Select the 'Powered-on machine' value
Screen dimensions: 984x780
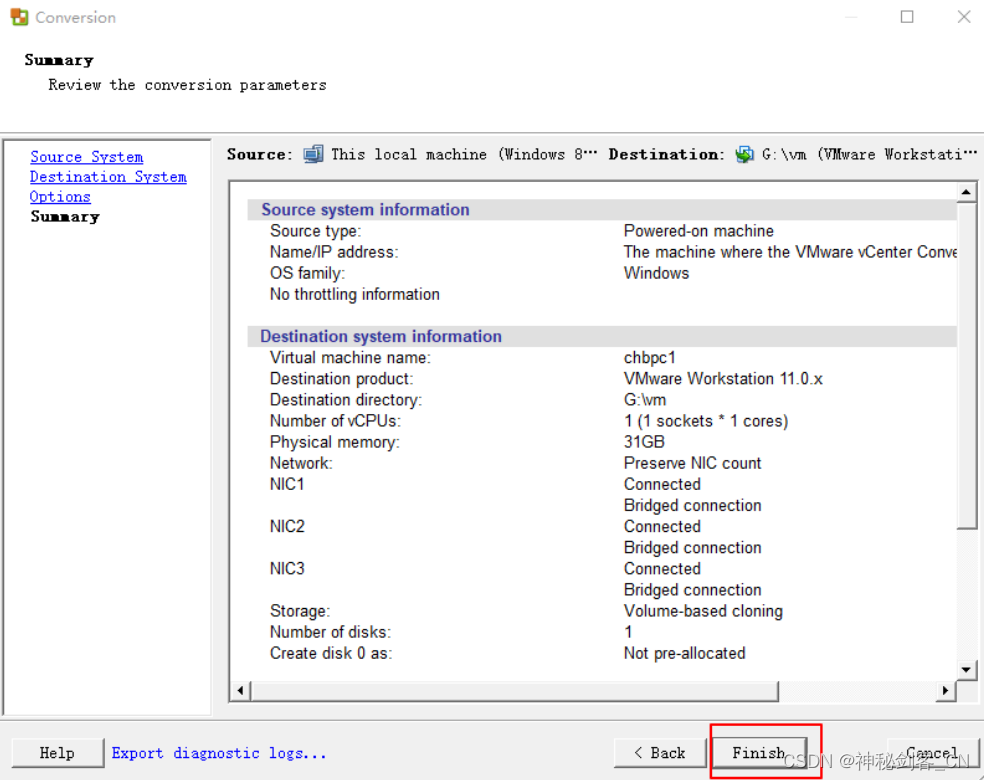[x=698, y=231]
